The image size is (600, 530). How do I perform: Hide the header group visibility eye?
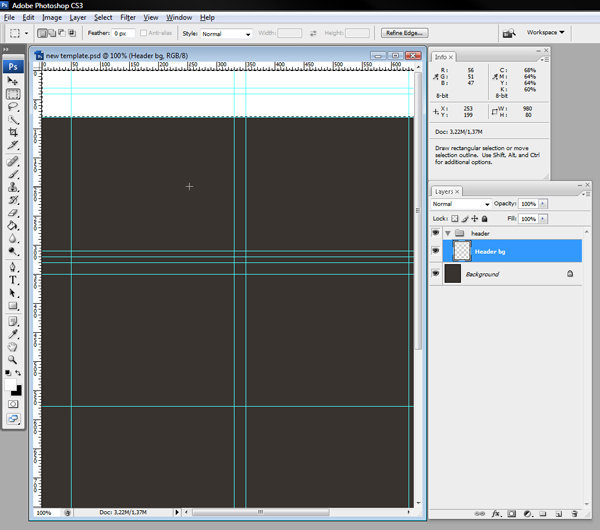(435, 233)
